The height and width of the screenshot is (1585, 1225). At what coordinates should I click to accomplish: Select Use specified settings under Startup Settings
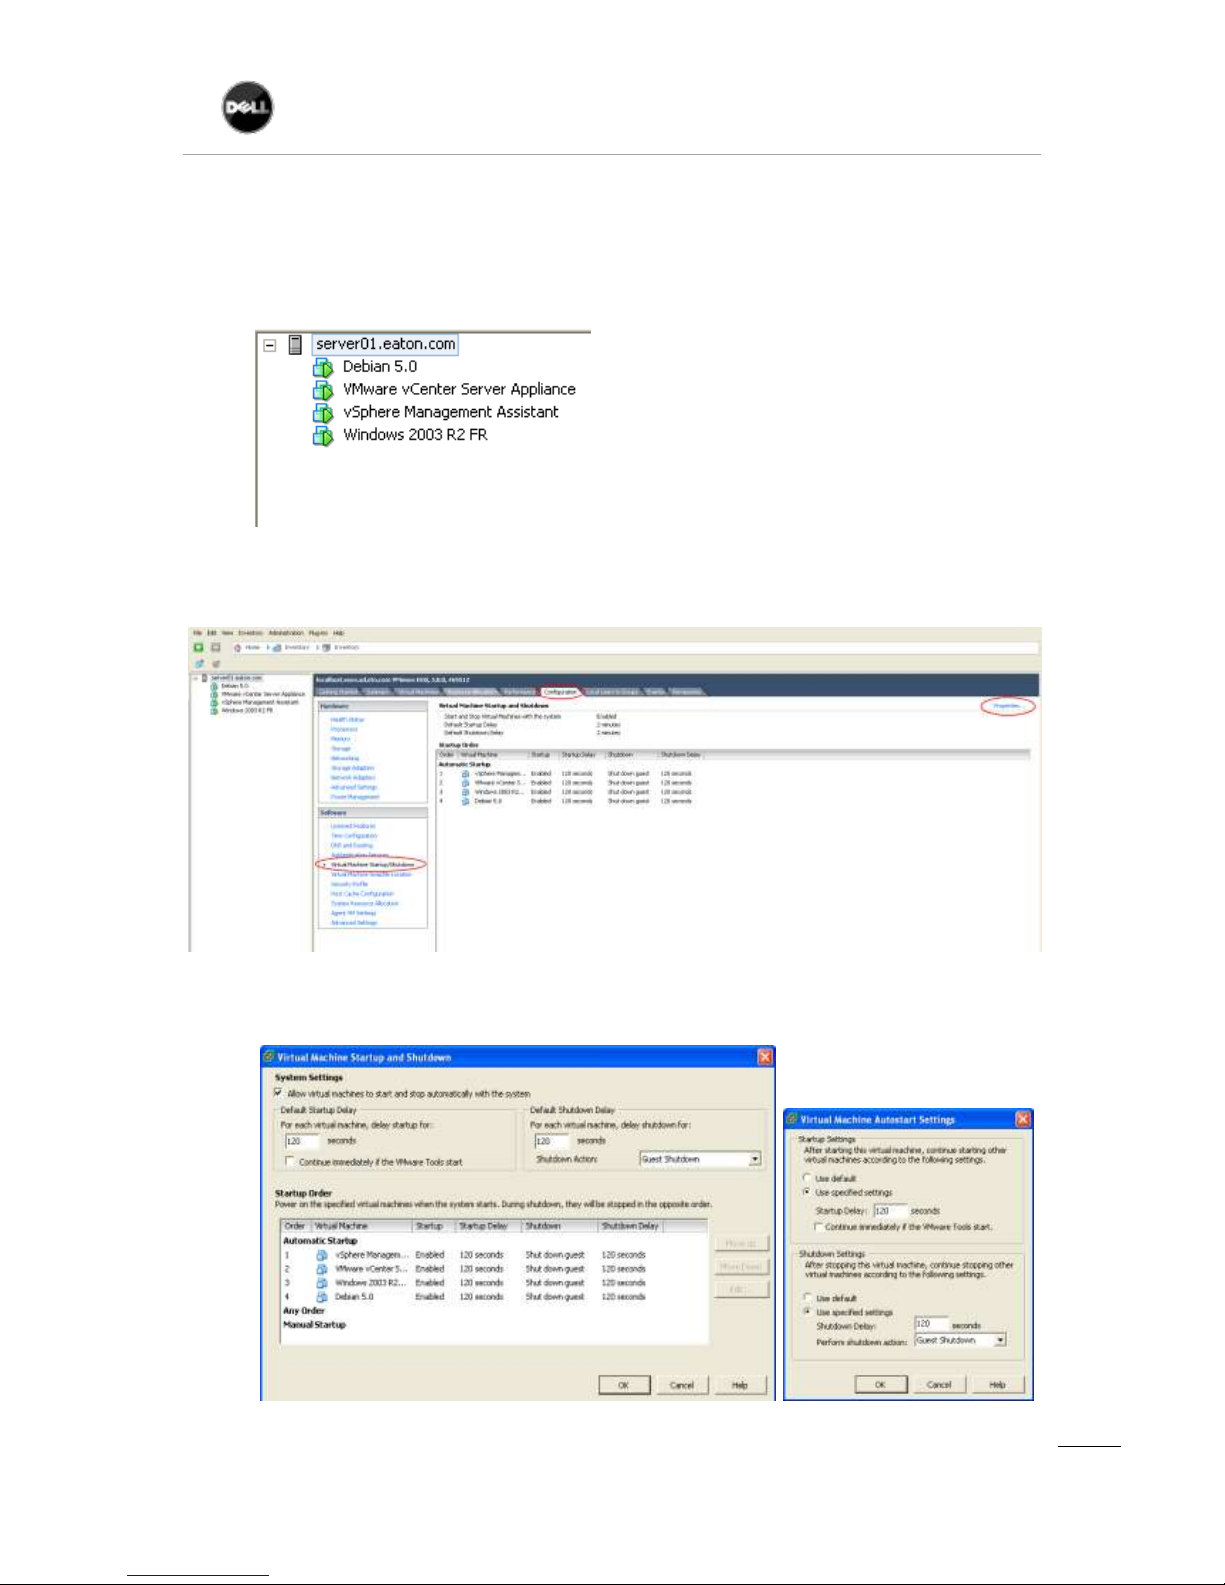click(x=807, y=1192)
